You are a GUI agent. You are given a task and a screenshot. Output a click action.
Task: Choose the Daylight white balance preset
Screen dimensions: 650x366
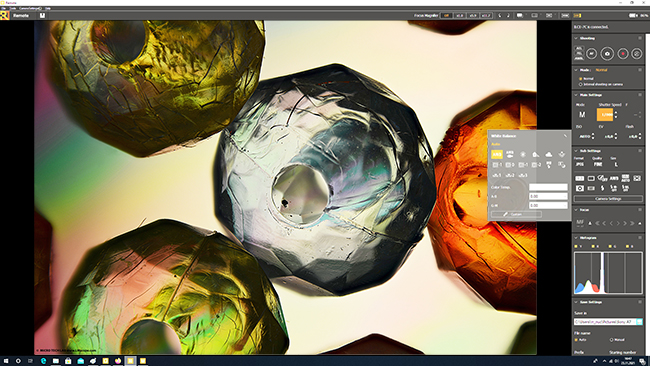[523, 154]
